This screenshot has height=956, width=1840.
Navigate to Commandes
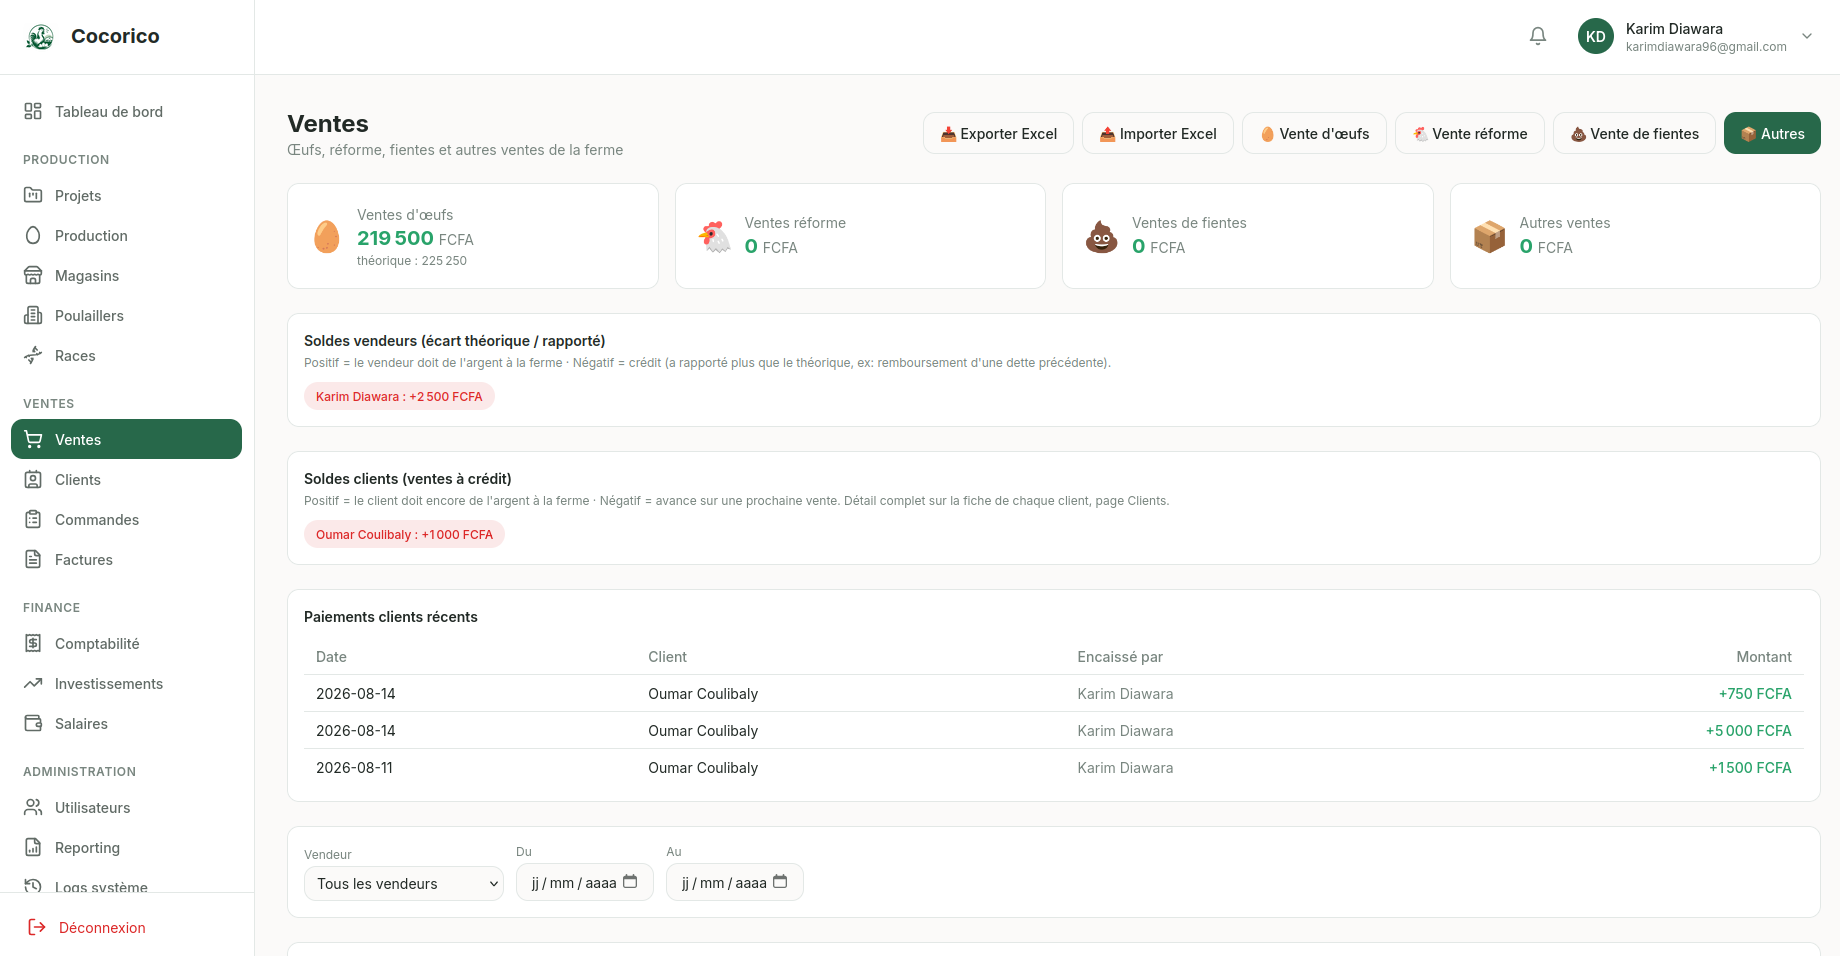(126, 519)
